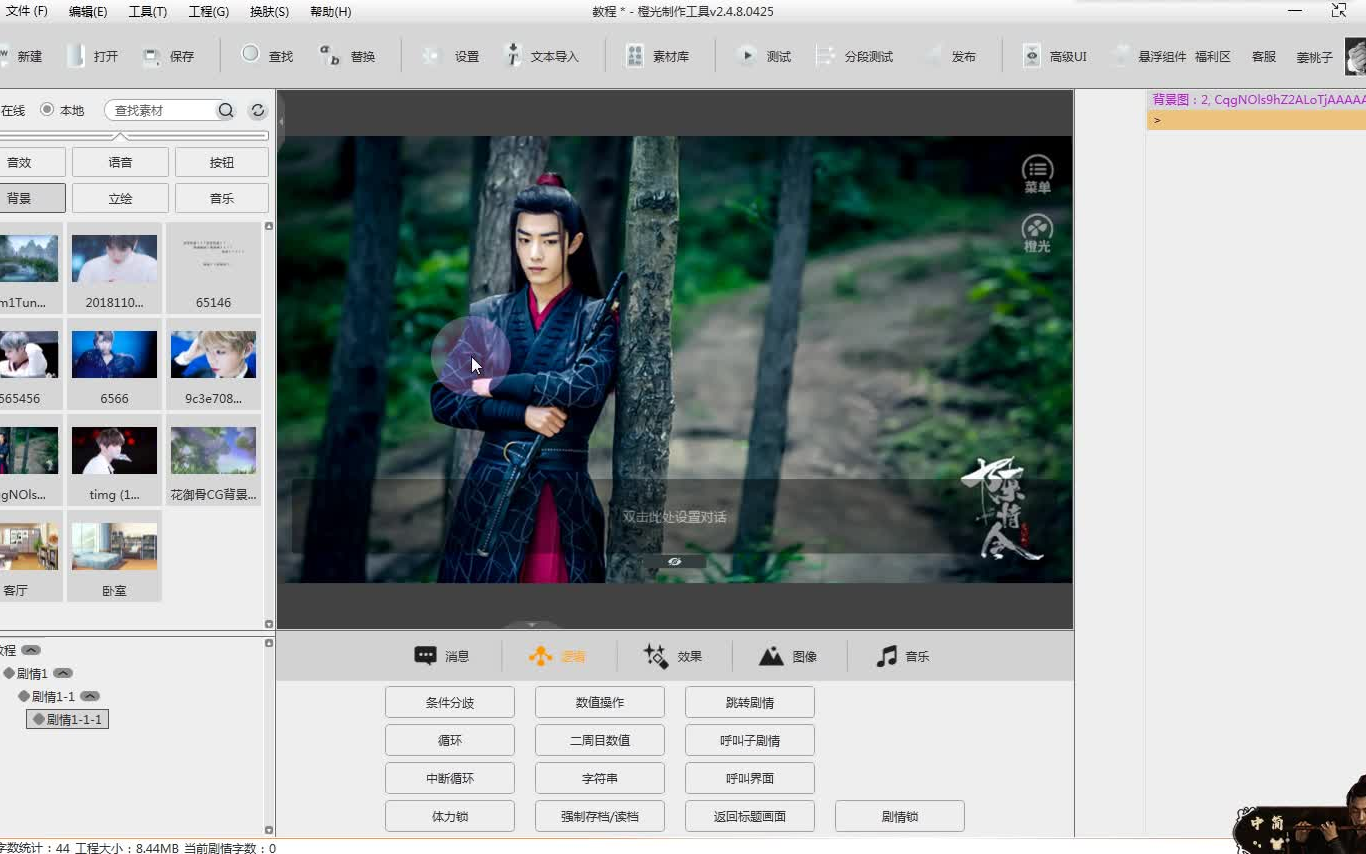
Task: Switch to 消息 message tab
Action: click(442, 656)
